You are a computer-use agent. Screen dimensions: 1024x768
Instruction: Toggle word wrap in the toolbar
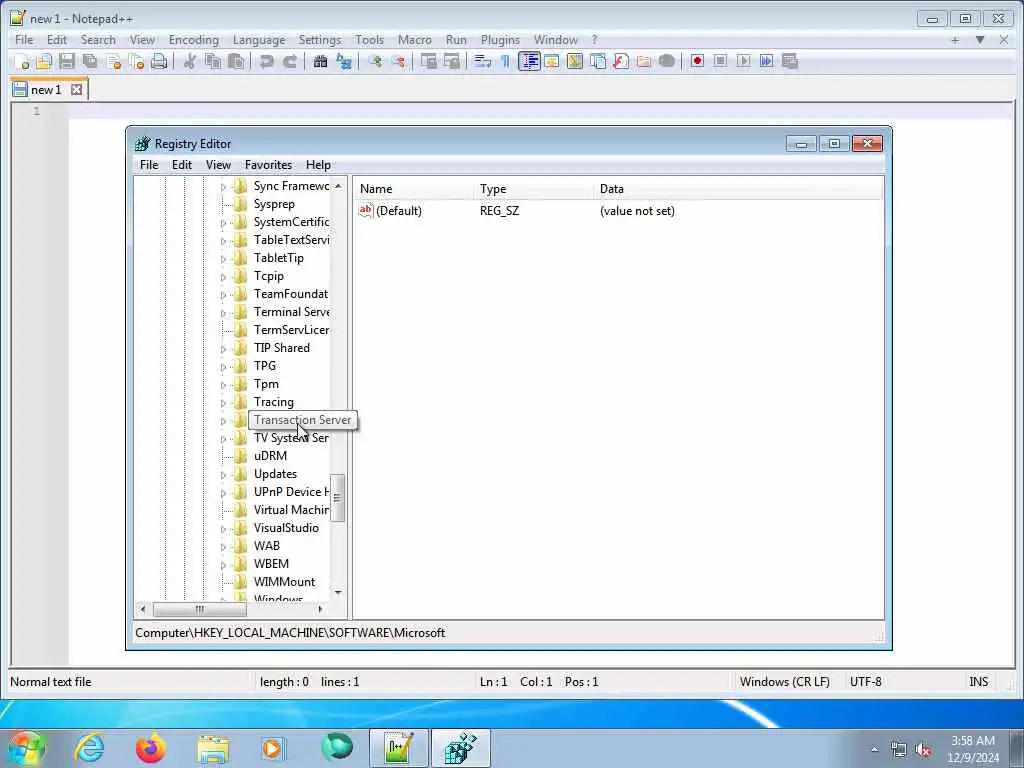[x=482, y=61]
